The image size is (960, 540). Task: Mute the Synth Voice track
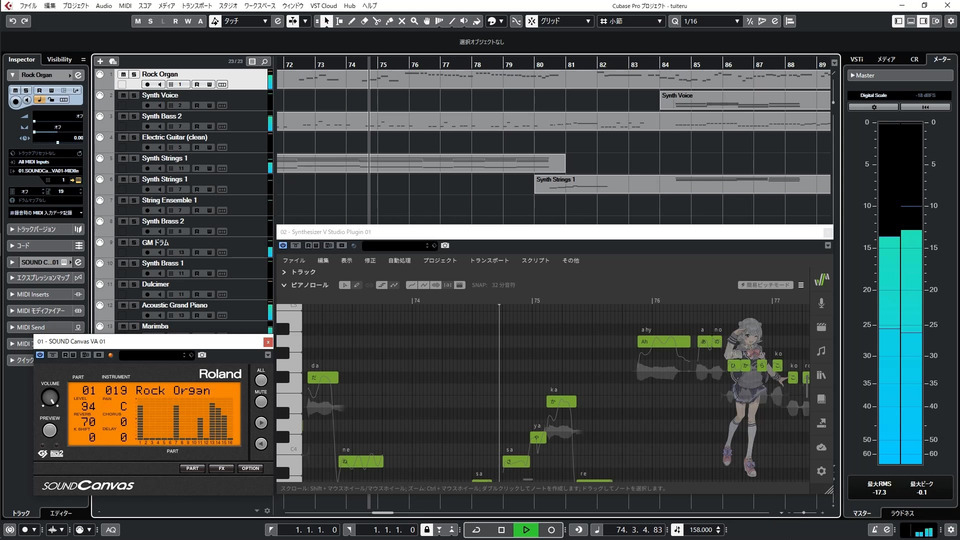pyautogui.click(x=123, y=96)
